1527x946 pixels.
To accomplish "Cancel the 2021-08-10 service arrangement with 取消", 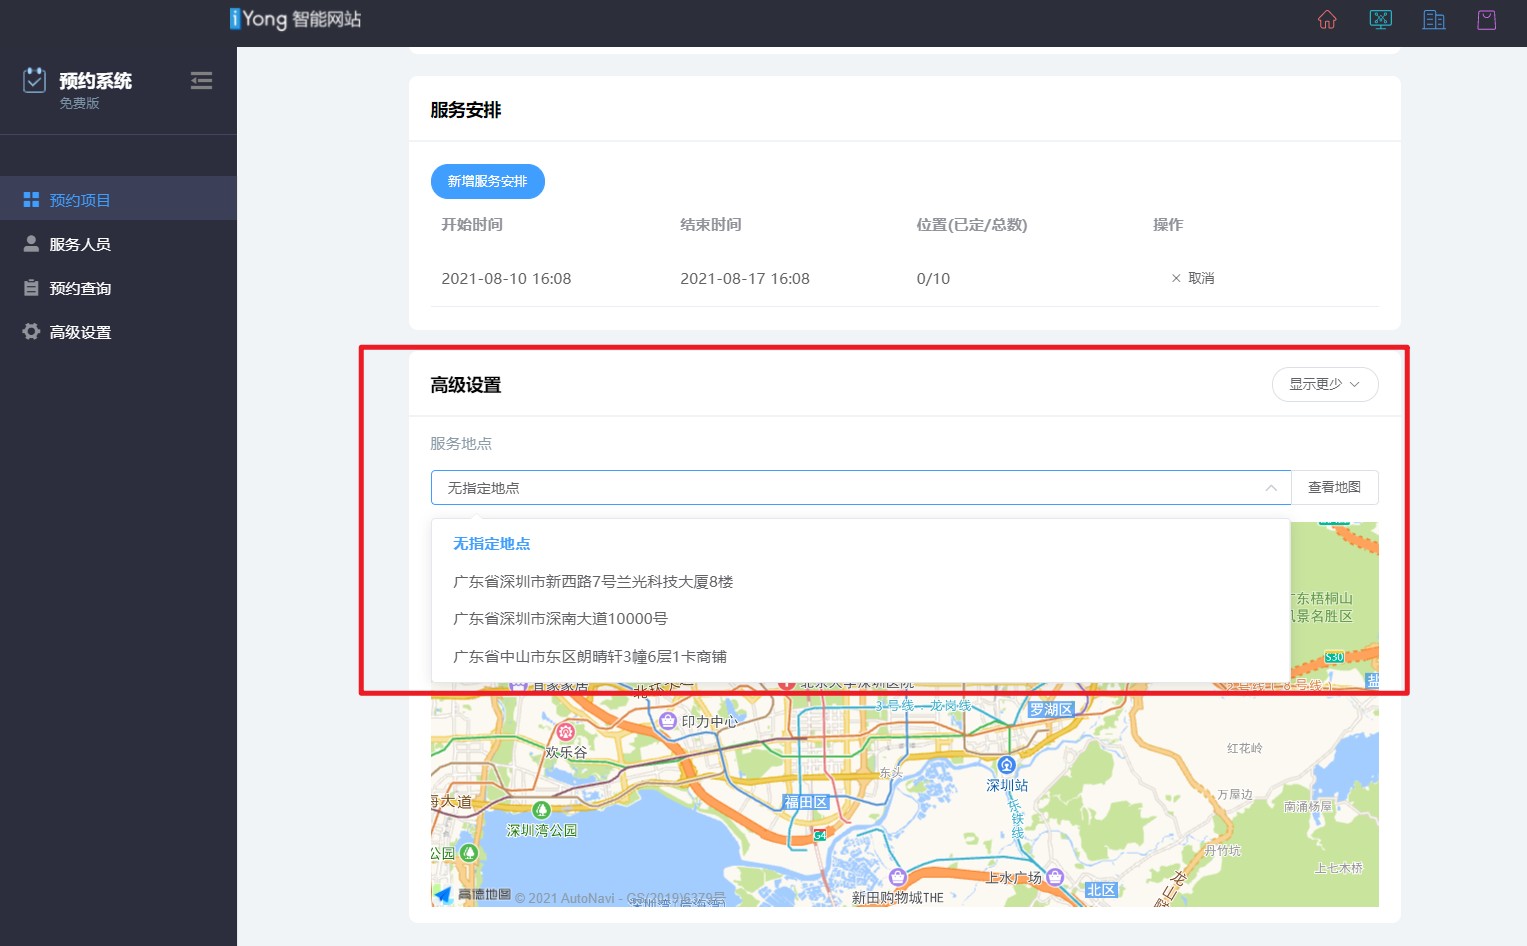I will 1193,278.
